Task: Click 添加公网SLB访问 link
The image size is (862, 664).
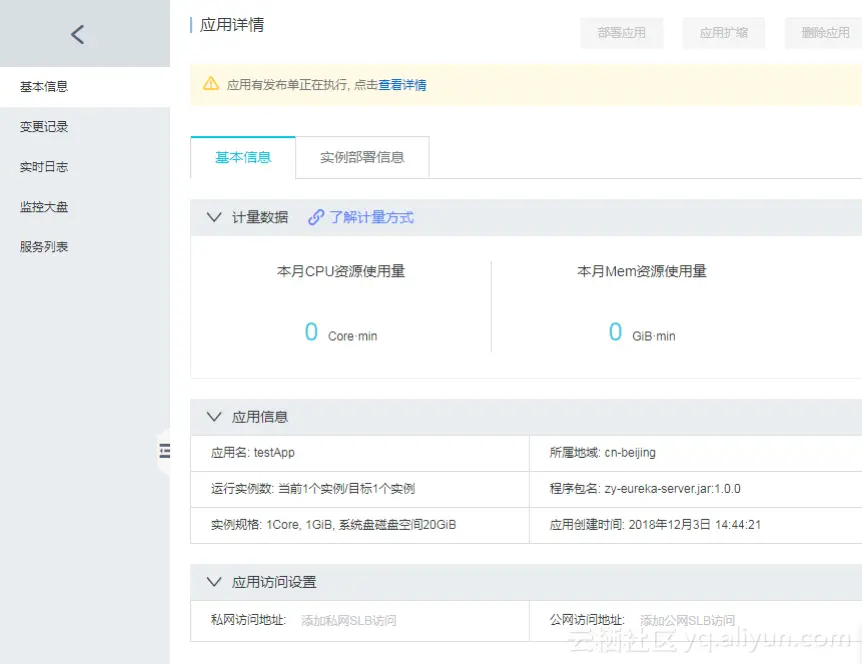Action: pyautogui.click(x=687, y=621)
